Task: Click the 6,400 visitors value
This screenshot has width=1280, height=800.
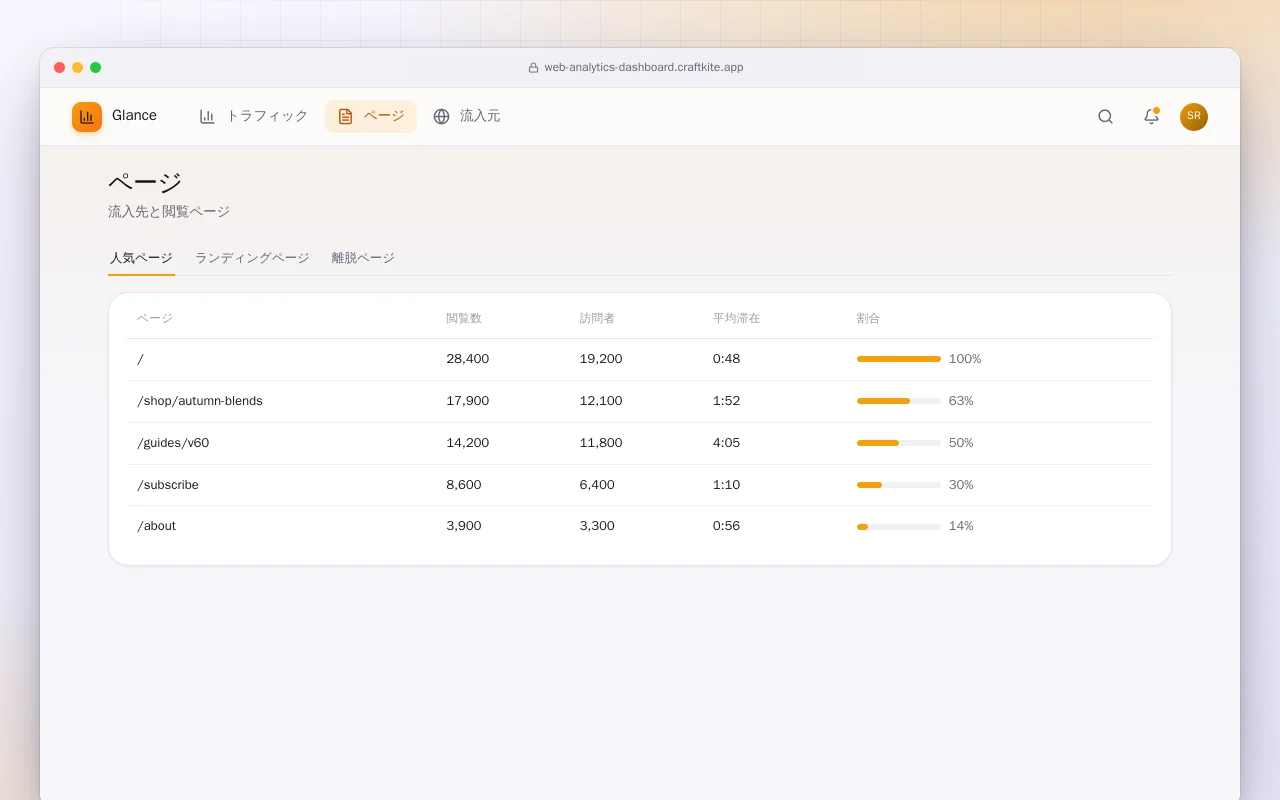Action: coord(597,485)
